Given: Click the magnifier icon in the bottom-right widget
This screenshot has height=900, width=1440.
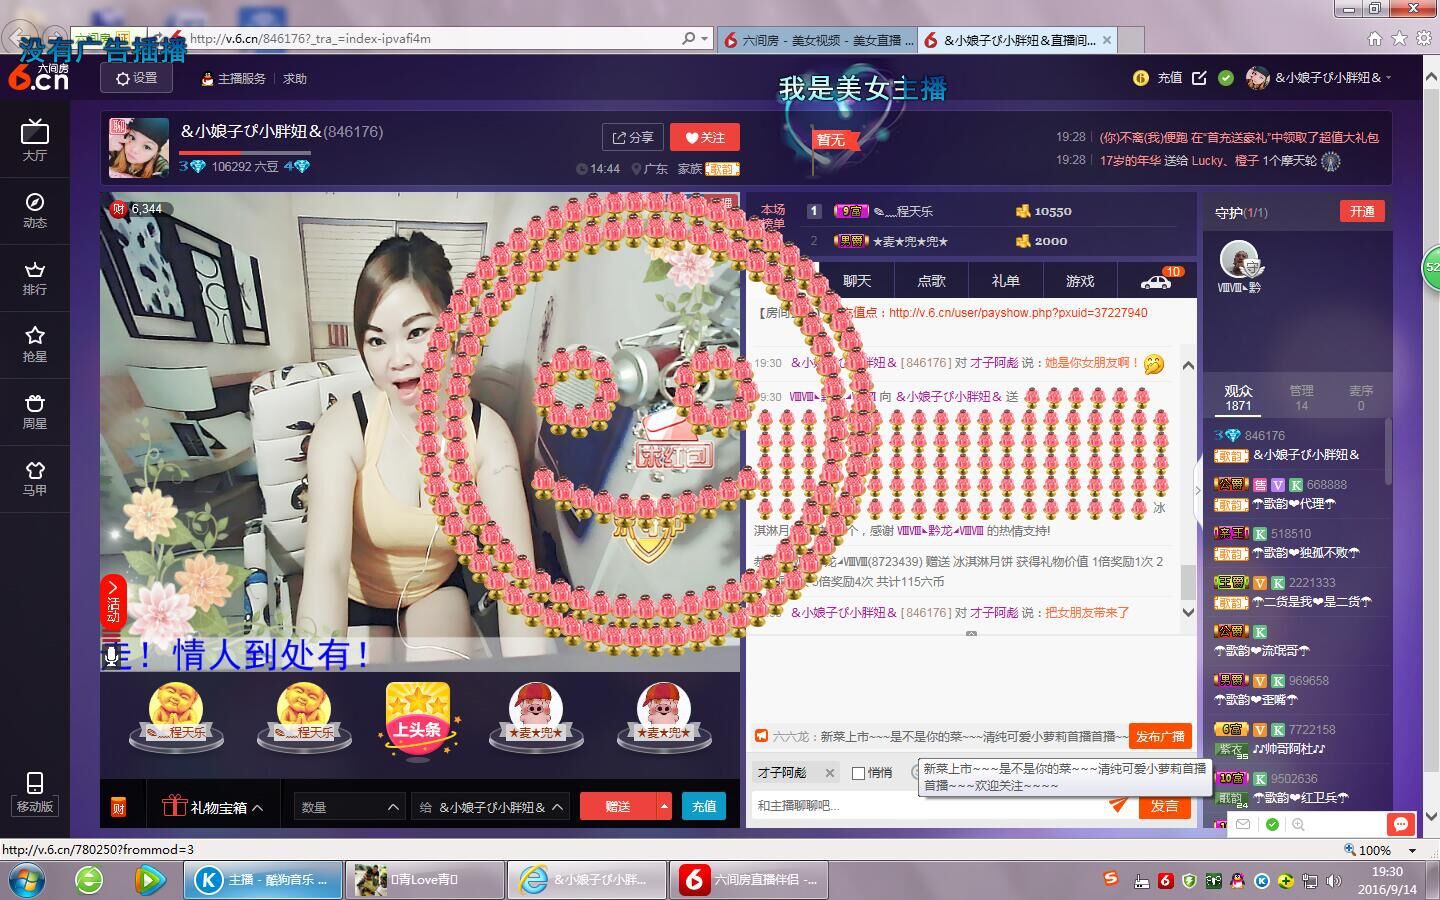Looking at the screenshot, I should (x=1298, y=825).
